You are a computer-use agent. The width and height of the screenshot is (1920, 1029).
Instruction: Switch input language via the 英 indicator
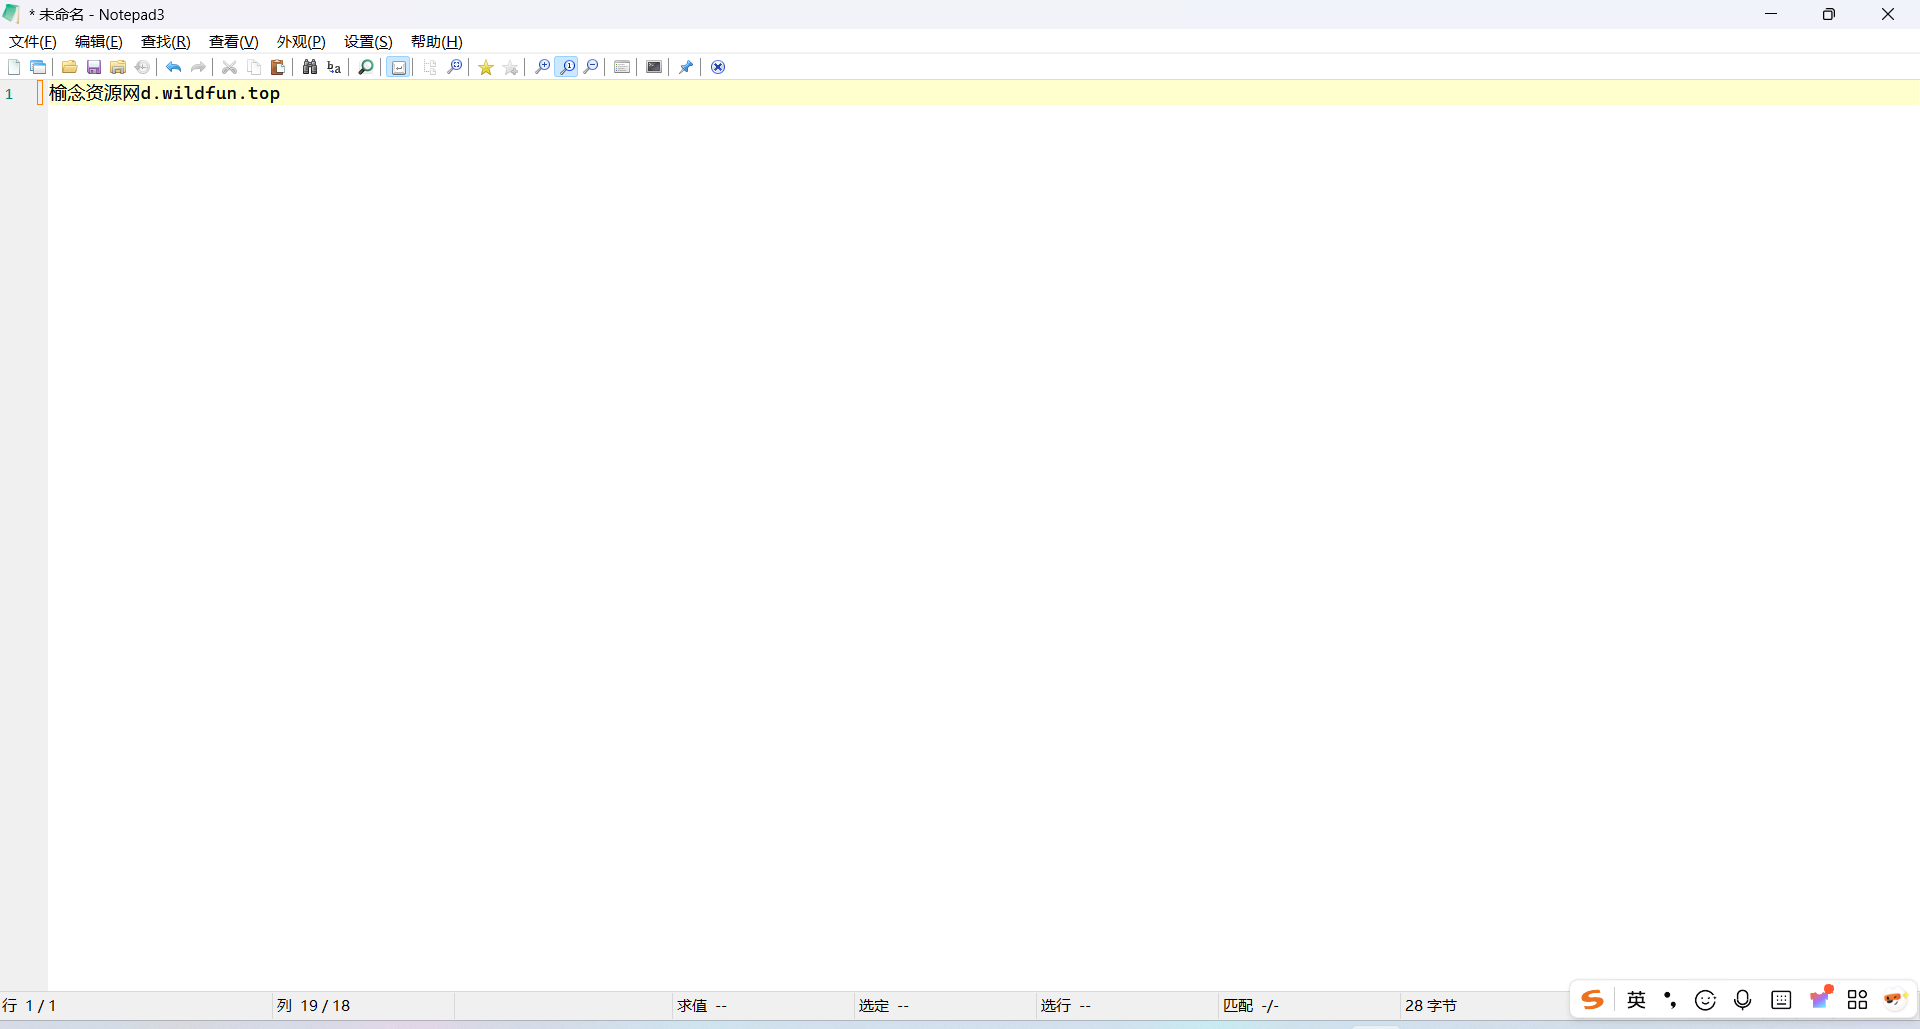click(x=1637, y=1000)
